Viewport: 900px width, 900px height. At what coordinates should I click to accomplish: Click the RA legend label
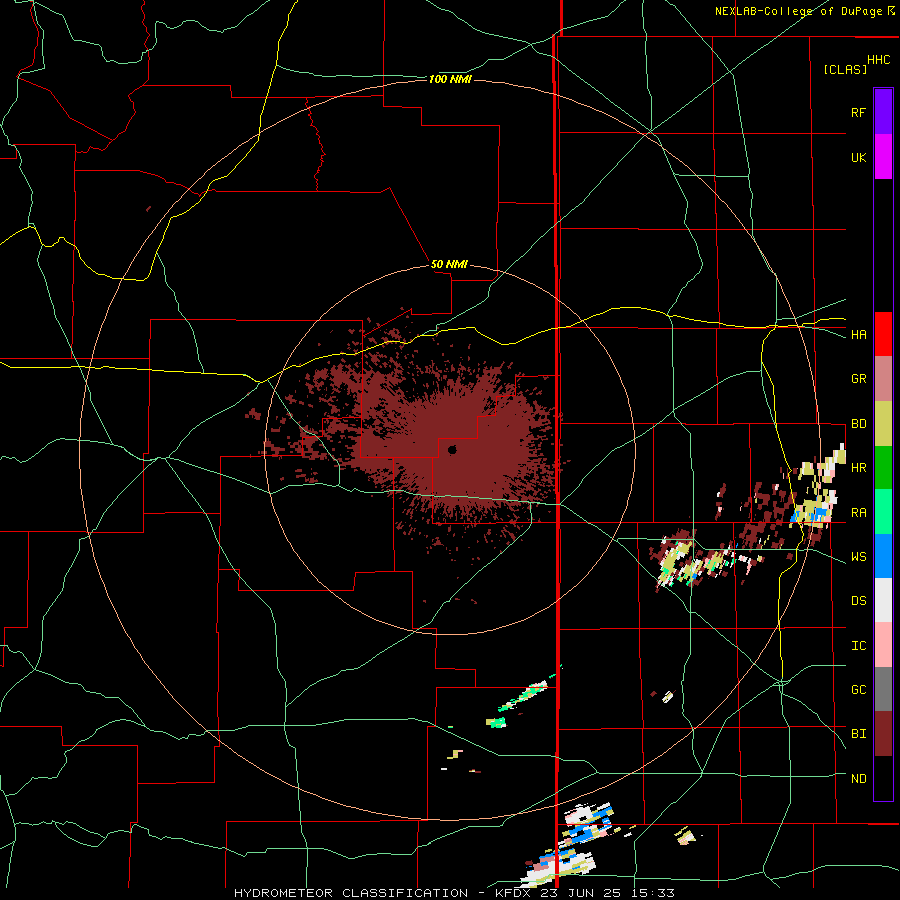pos(858,513)
